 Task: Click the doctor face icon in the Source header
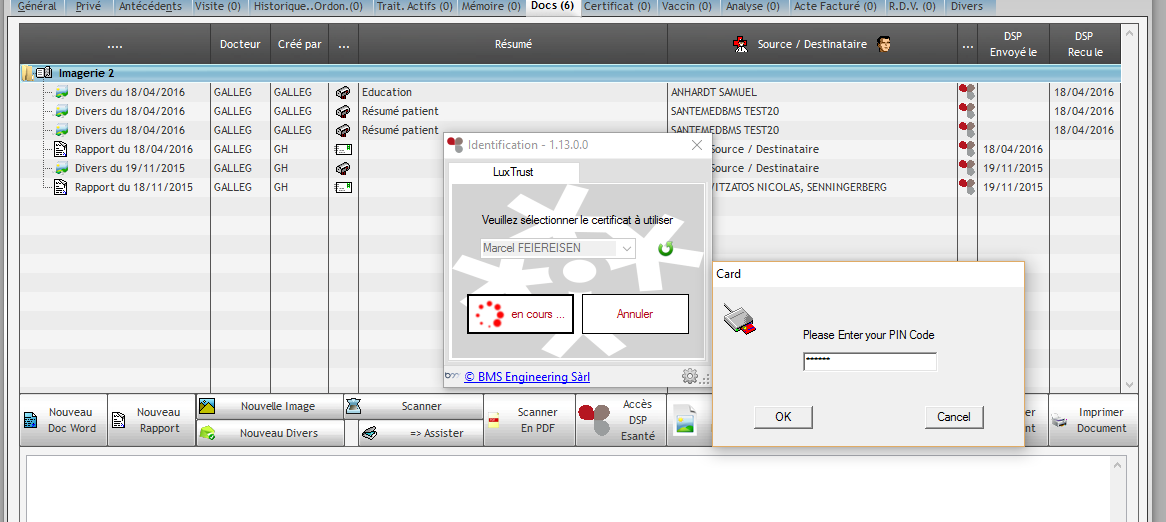pos(884,44)
